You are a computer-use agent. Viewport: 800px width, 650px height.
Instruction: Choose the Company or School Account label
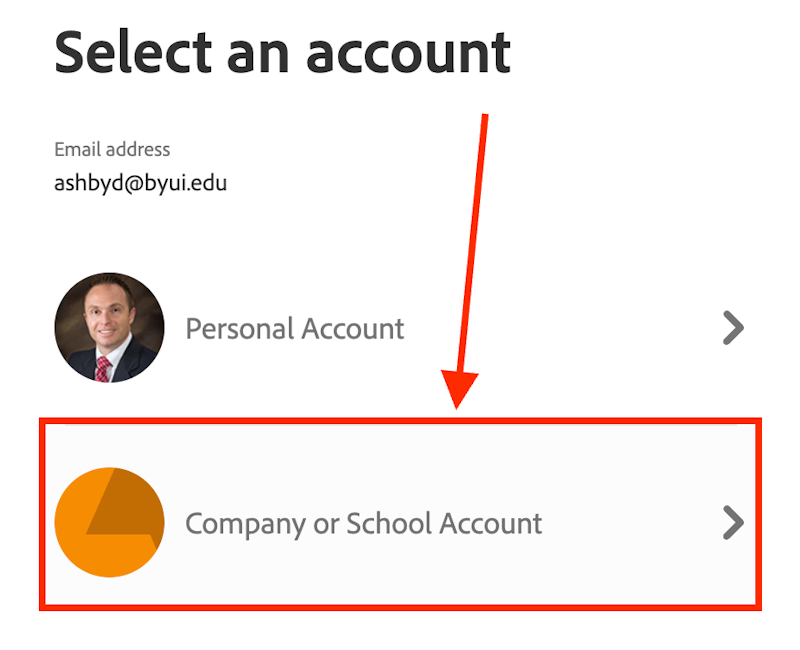[x=364, y=523]
